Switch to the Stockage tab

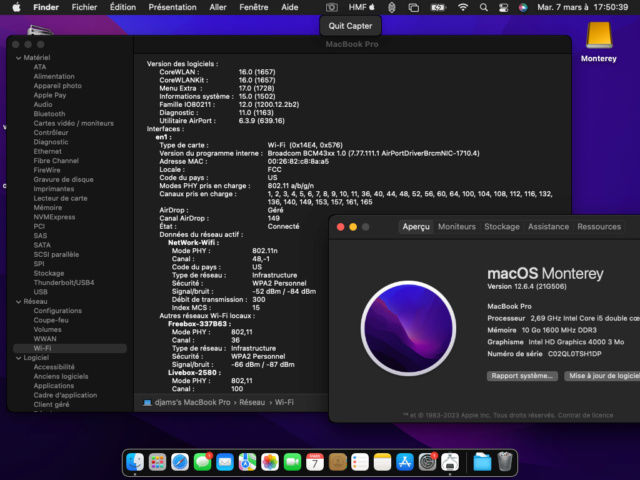[502, 227]
